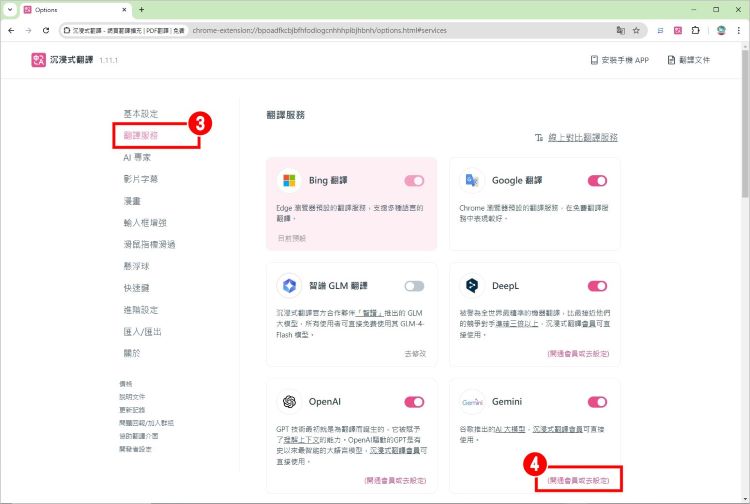Click the blue extension icon left of the pink one

tap(660, 30)
